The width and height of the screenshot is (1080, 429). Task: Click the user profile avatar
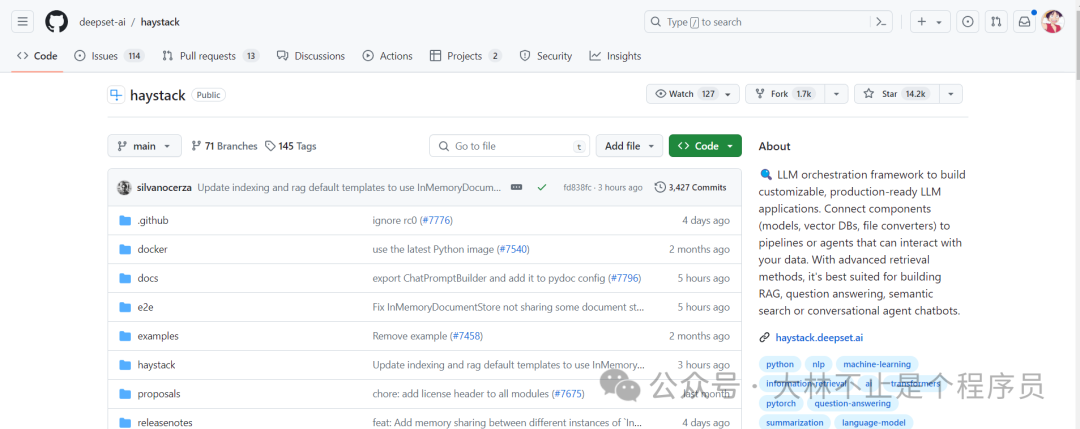pos(1052,21)
